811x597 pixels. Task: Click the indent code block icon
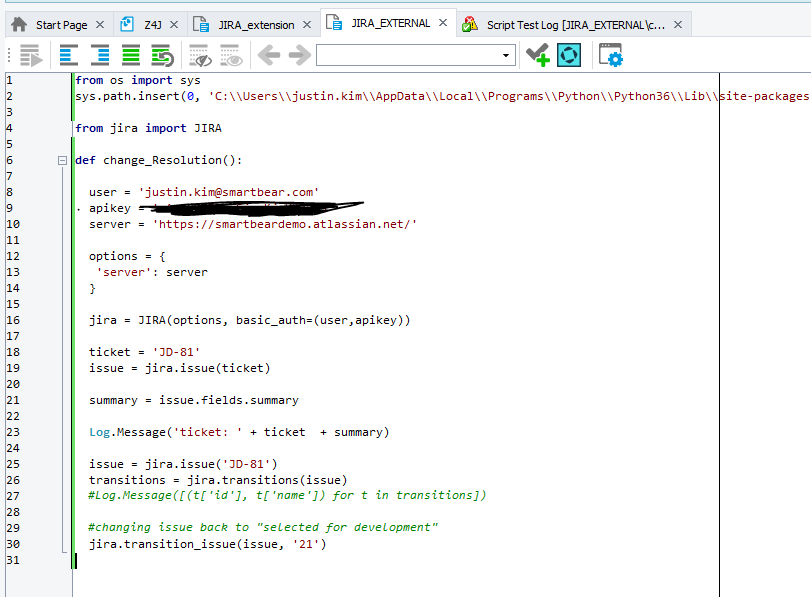pos(100,56)
